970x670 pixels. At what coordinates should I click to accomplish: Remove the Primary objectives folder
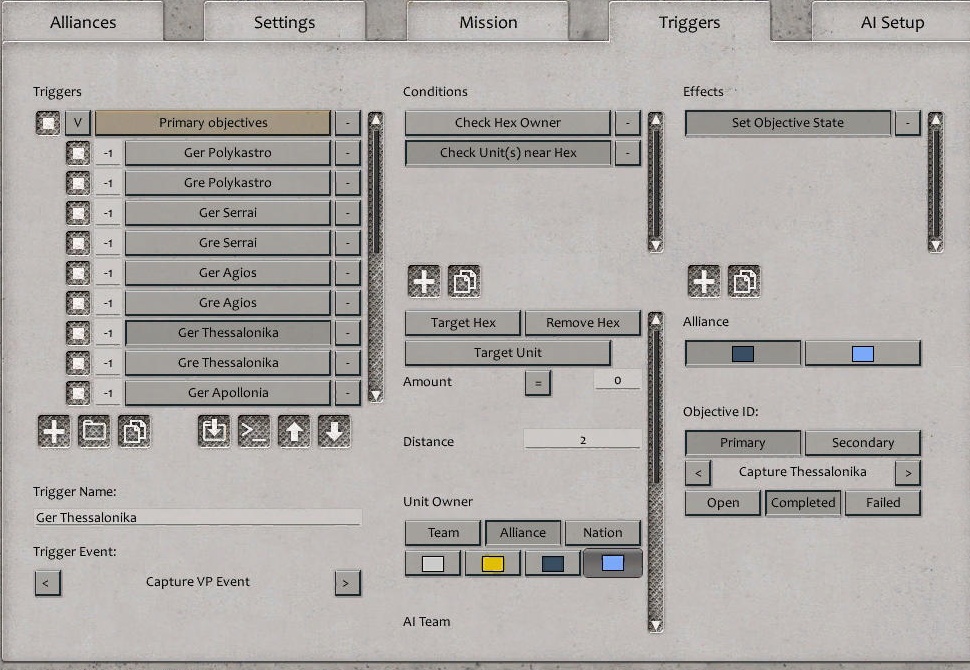pos(348,122)
